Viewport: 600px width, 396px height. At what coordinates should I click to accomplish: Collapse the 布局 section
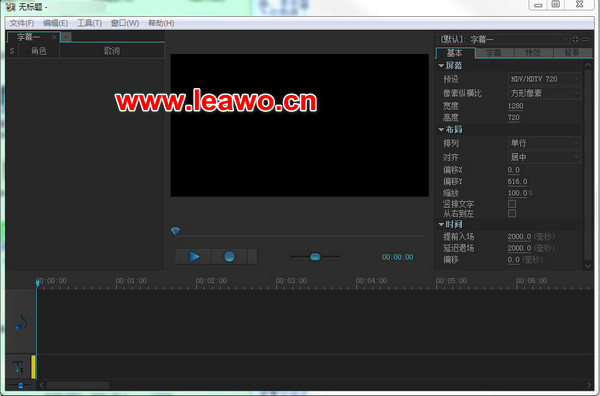[x=441, y=130]
